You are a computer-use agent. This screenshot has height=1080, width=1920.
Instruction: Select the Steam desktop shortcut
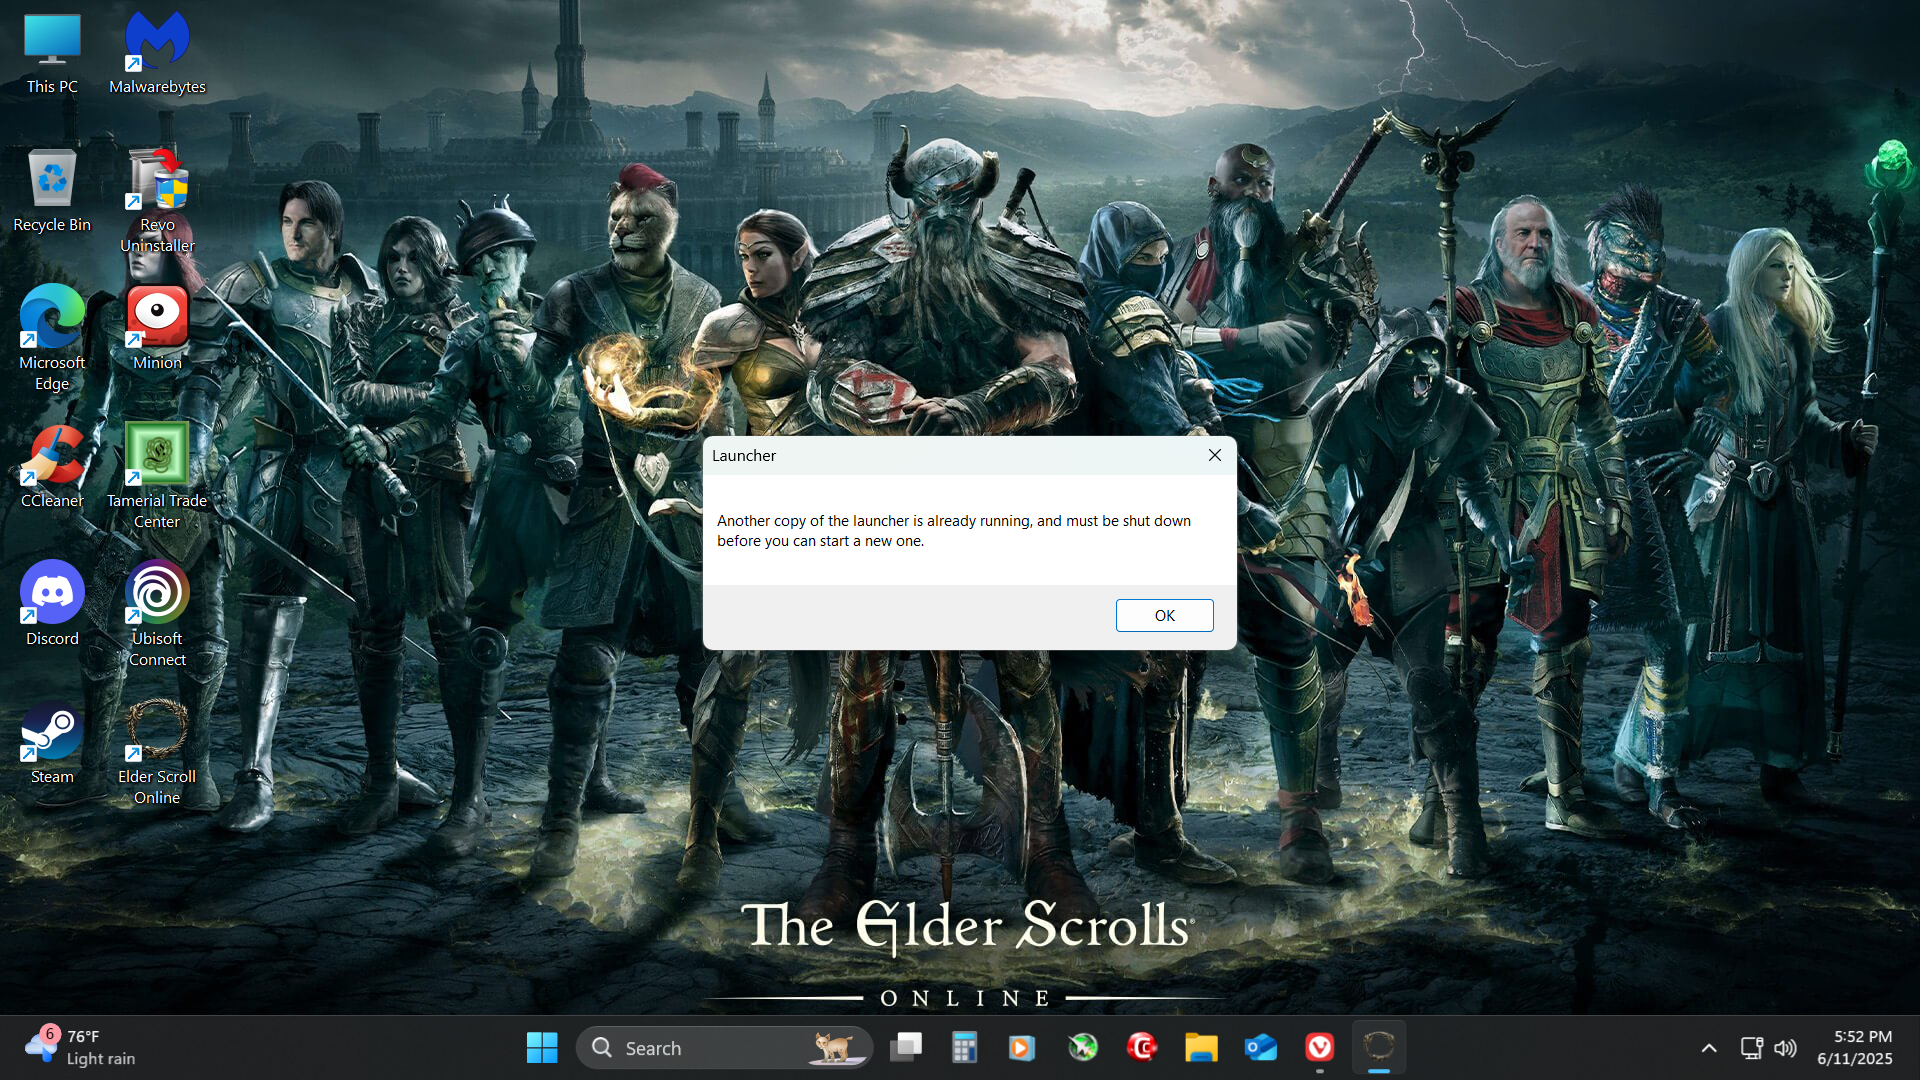52,742
